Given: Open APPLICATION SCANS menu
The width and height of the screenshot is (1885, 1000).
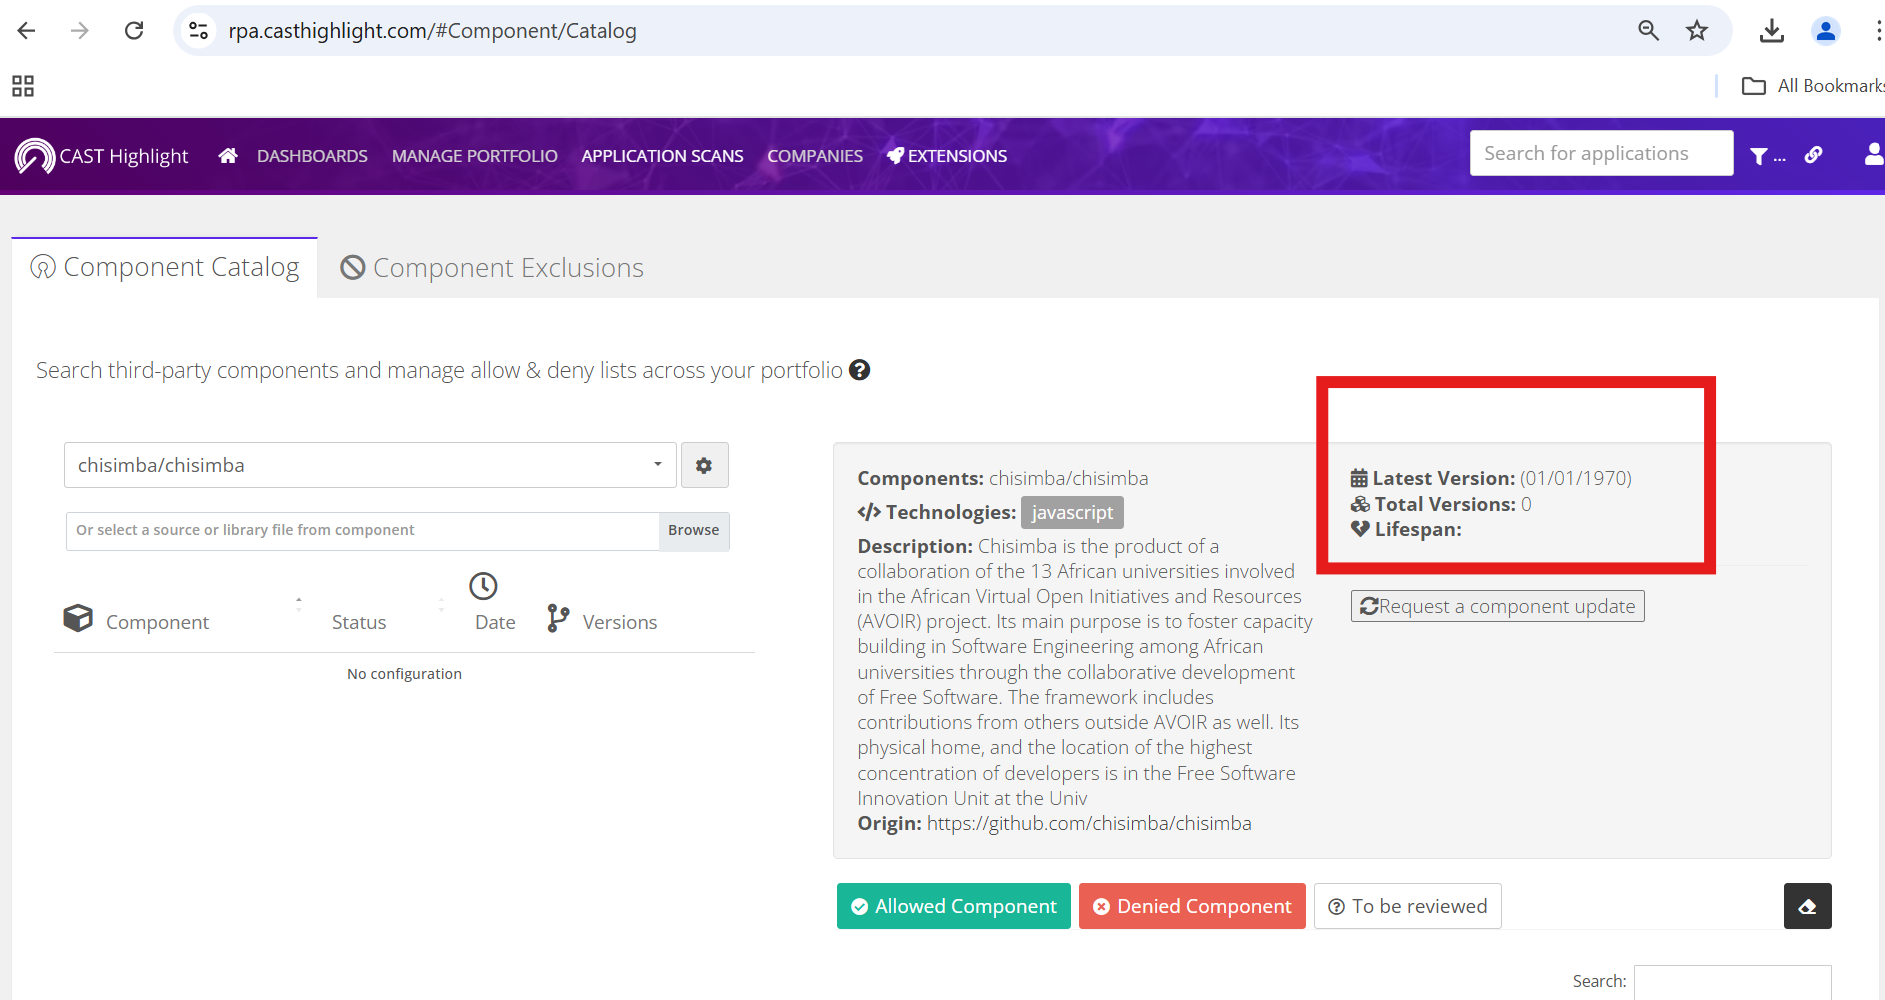Looking at the screenshot, I should point(662,156).
